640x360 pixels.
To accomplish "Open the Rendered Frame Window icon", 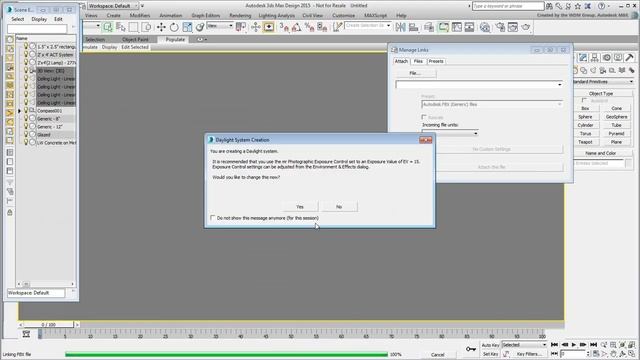I will pyautogui.click(x=513, y=27).
